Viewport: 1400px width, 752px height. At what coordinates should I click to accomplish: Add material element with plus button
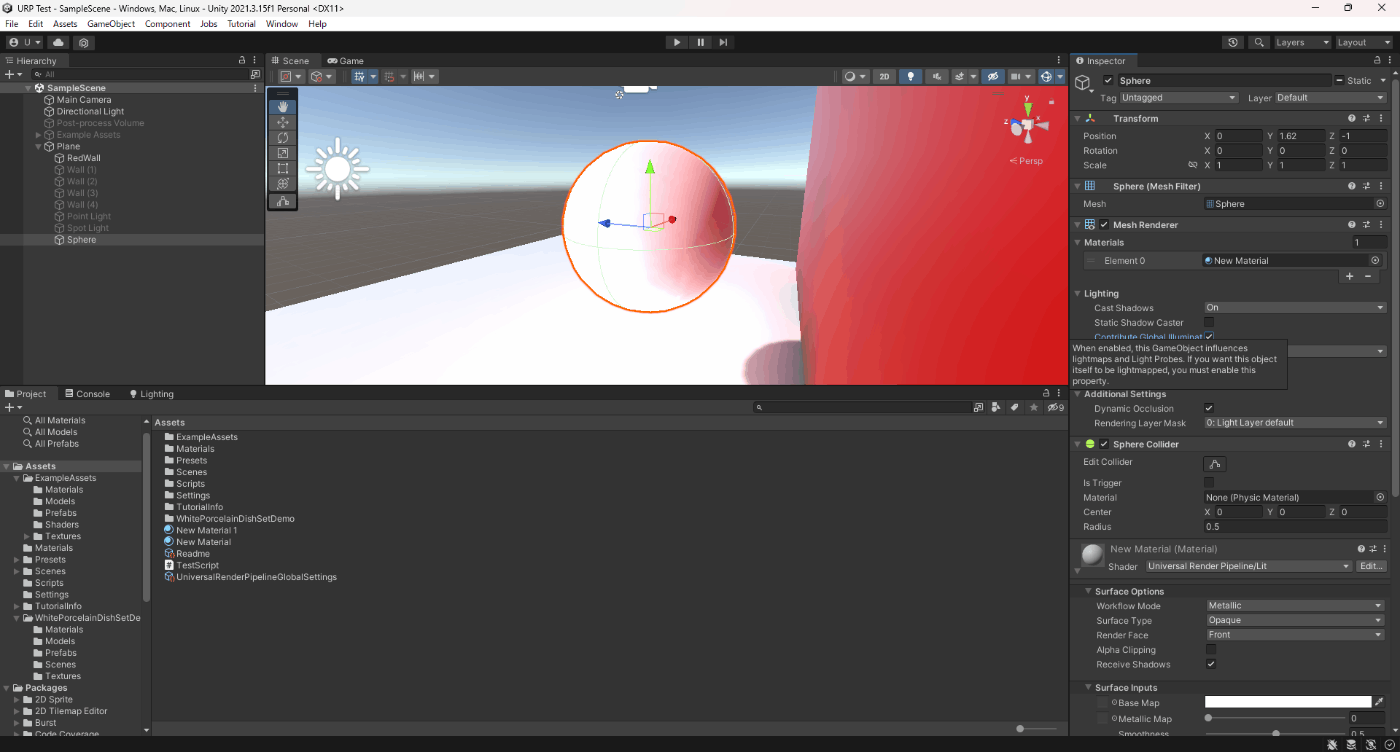tap(1349, 276)
